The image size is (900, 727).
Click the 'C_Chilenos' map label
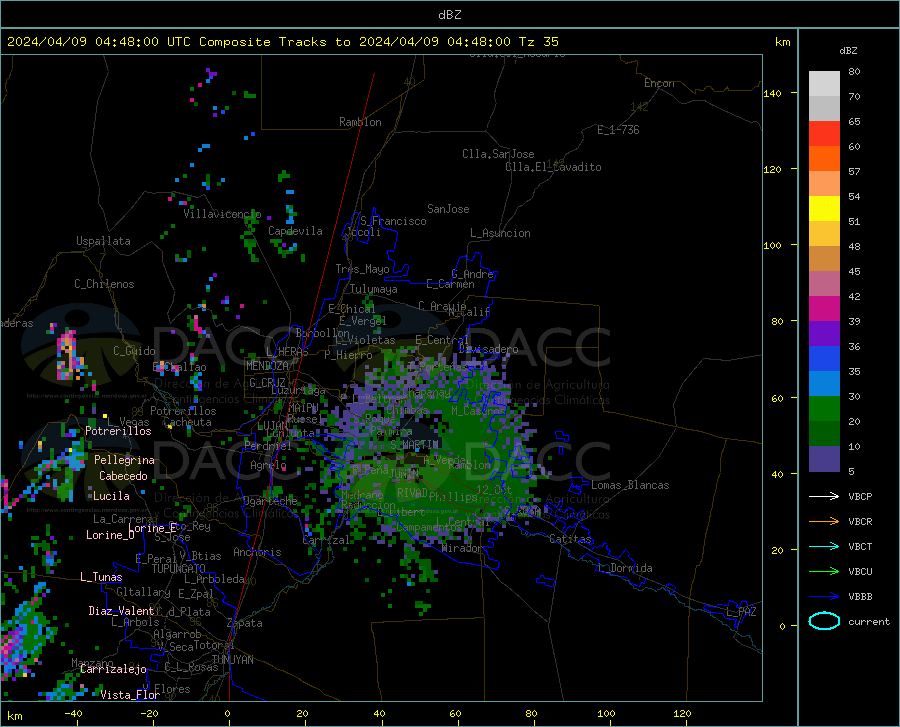tap(104, 284)
